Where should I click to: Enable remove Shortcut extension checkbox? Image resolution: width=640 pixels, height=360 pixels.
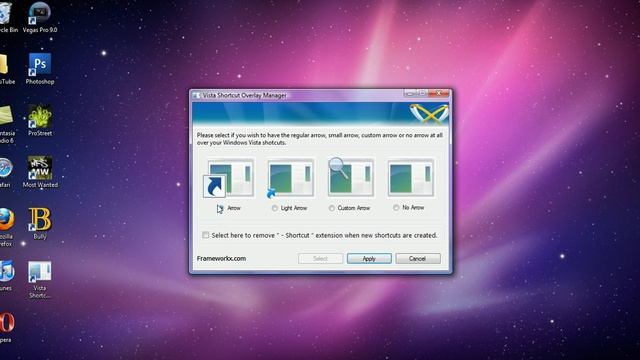[205, 235]
